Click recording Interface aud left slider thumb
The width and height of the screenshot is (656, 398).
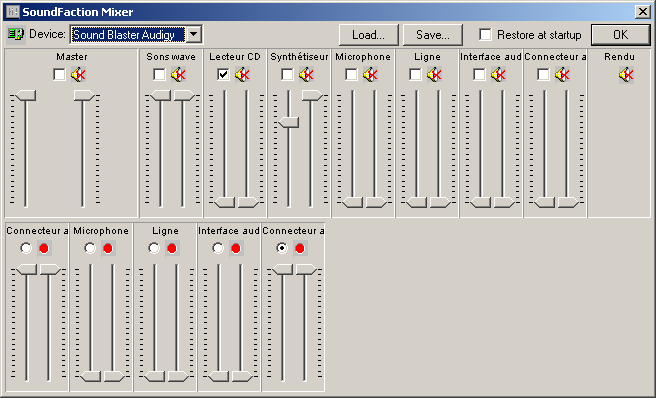click(218, 376)
